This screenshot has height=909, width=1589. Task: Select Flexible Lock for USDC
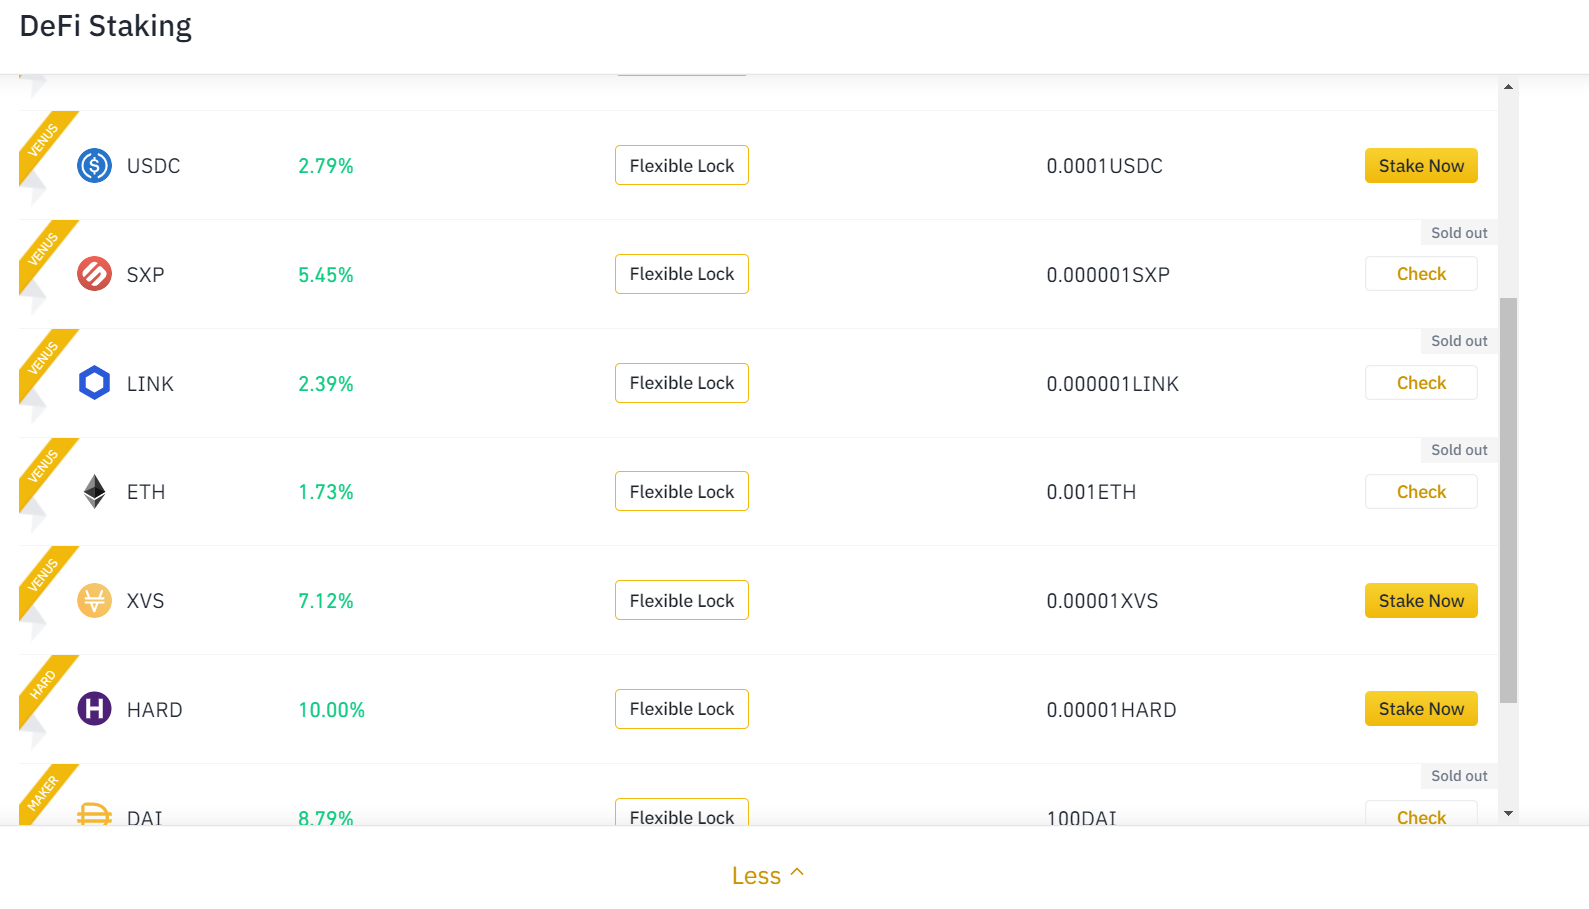(681, 166)
